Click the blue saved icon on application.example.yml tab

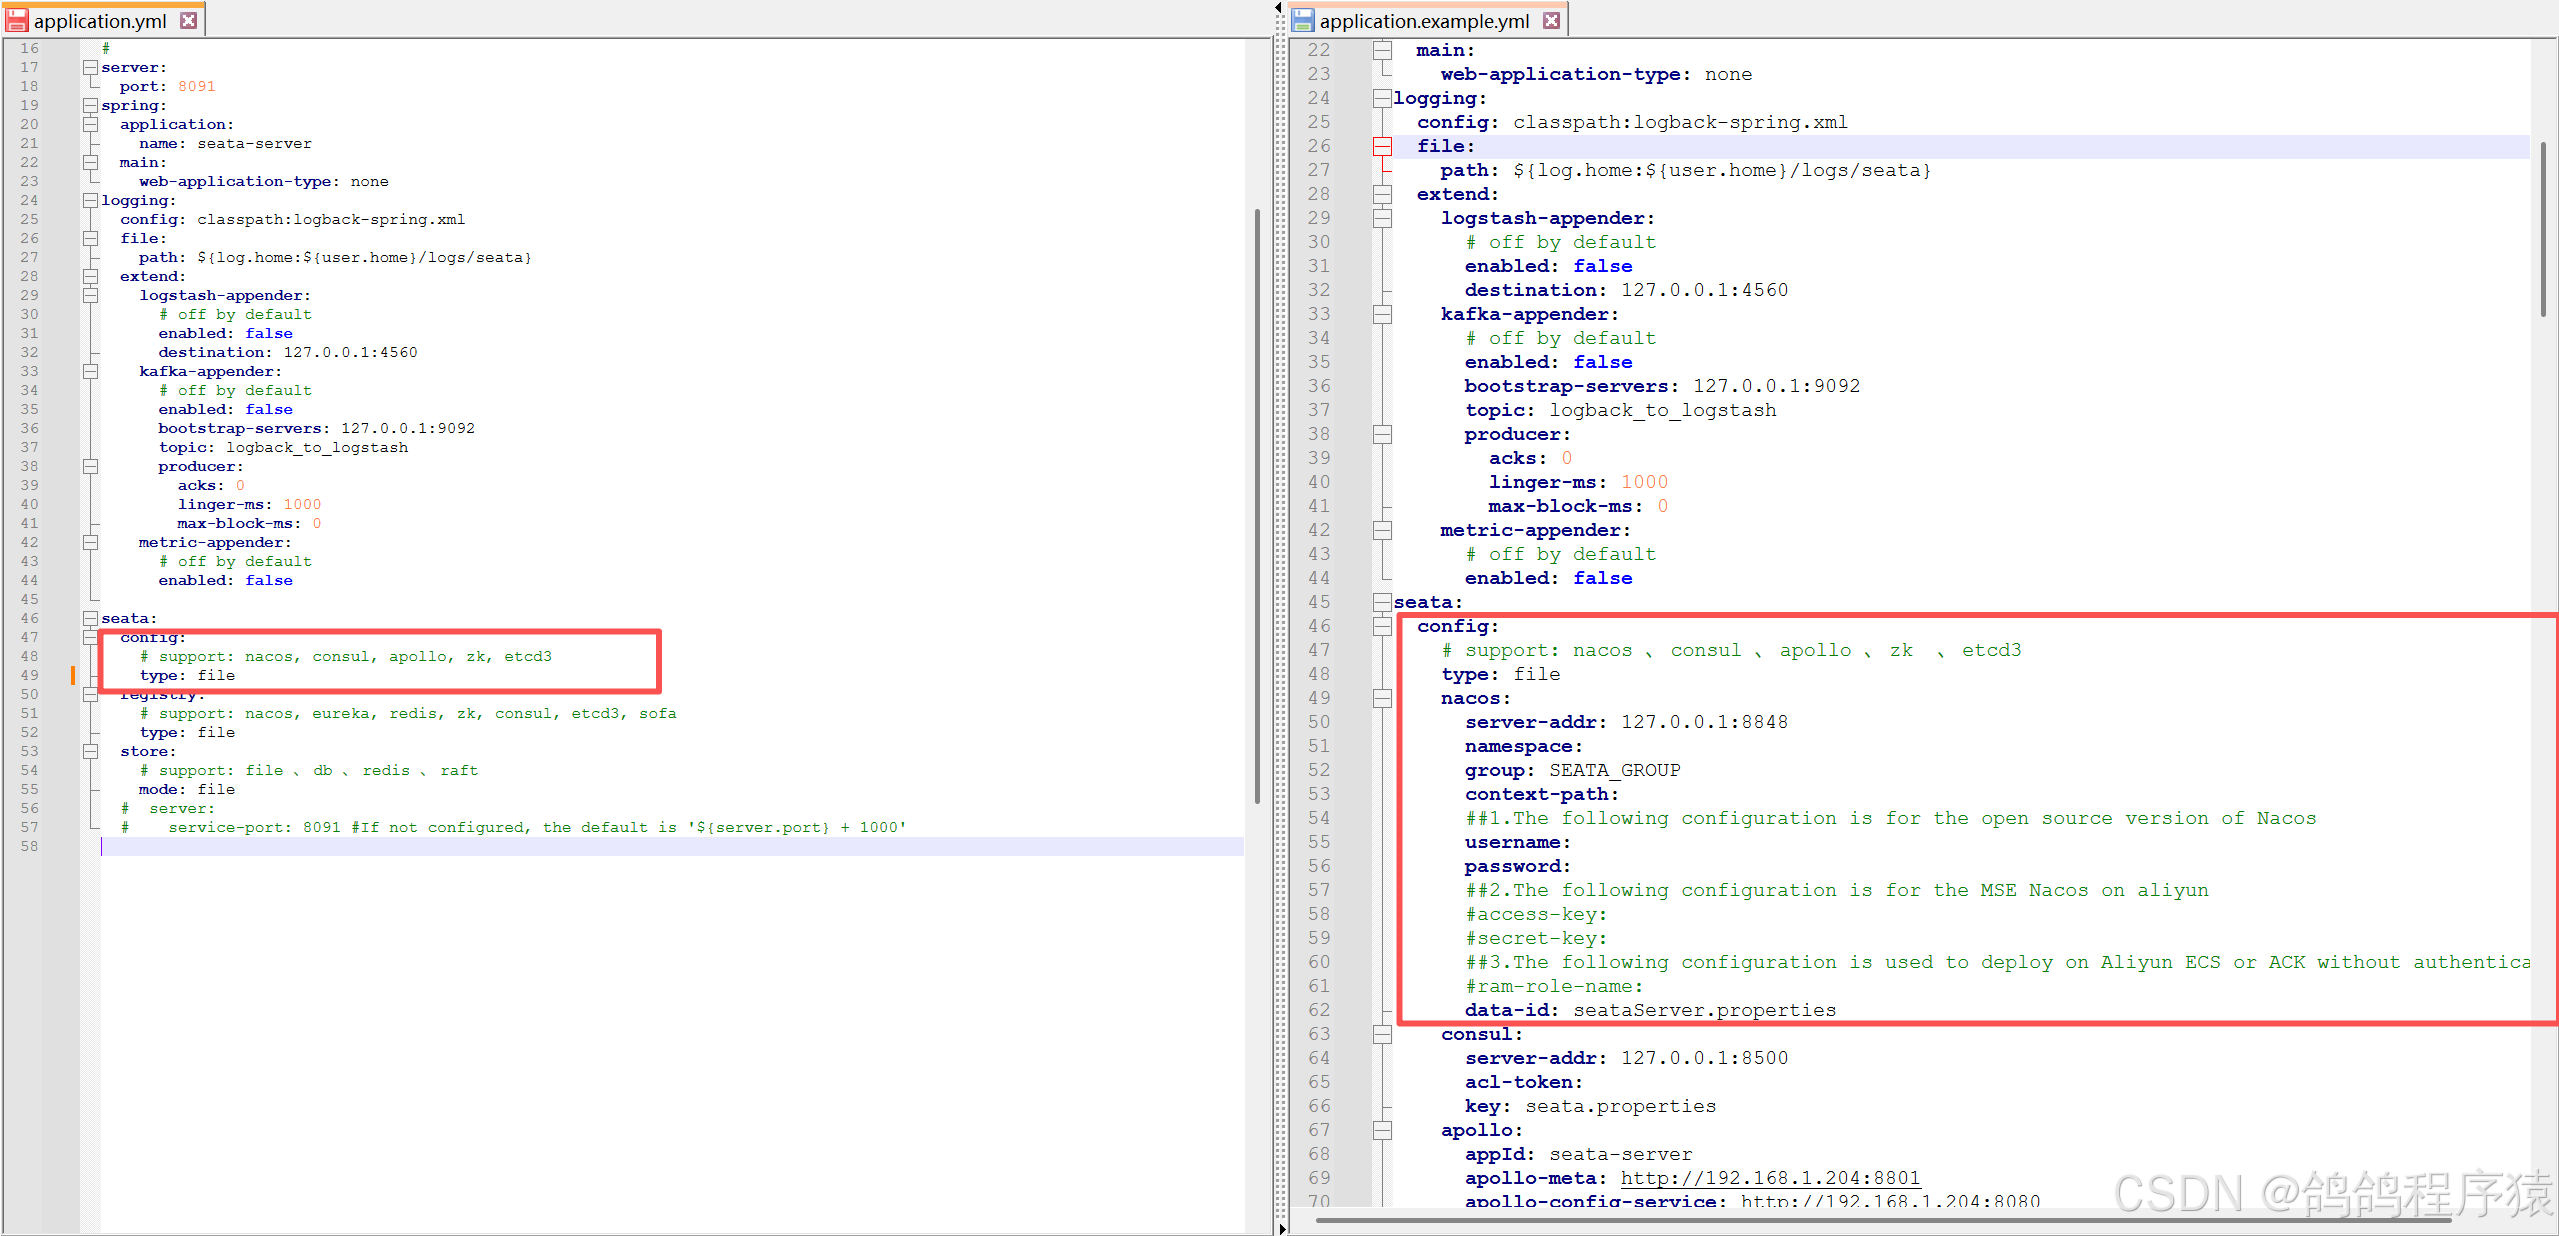point(1302,20)
